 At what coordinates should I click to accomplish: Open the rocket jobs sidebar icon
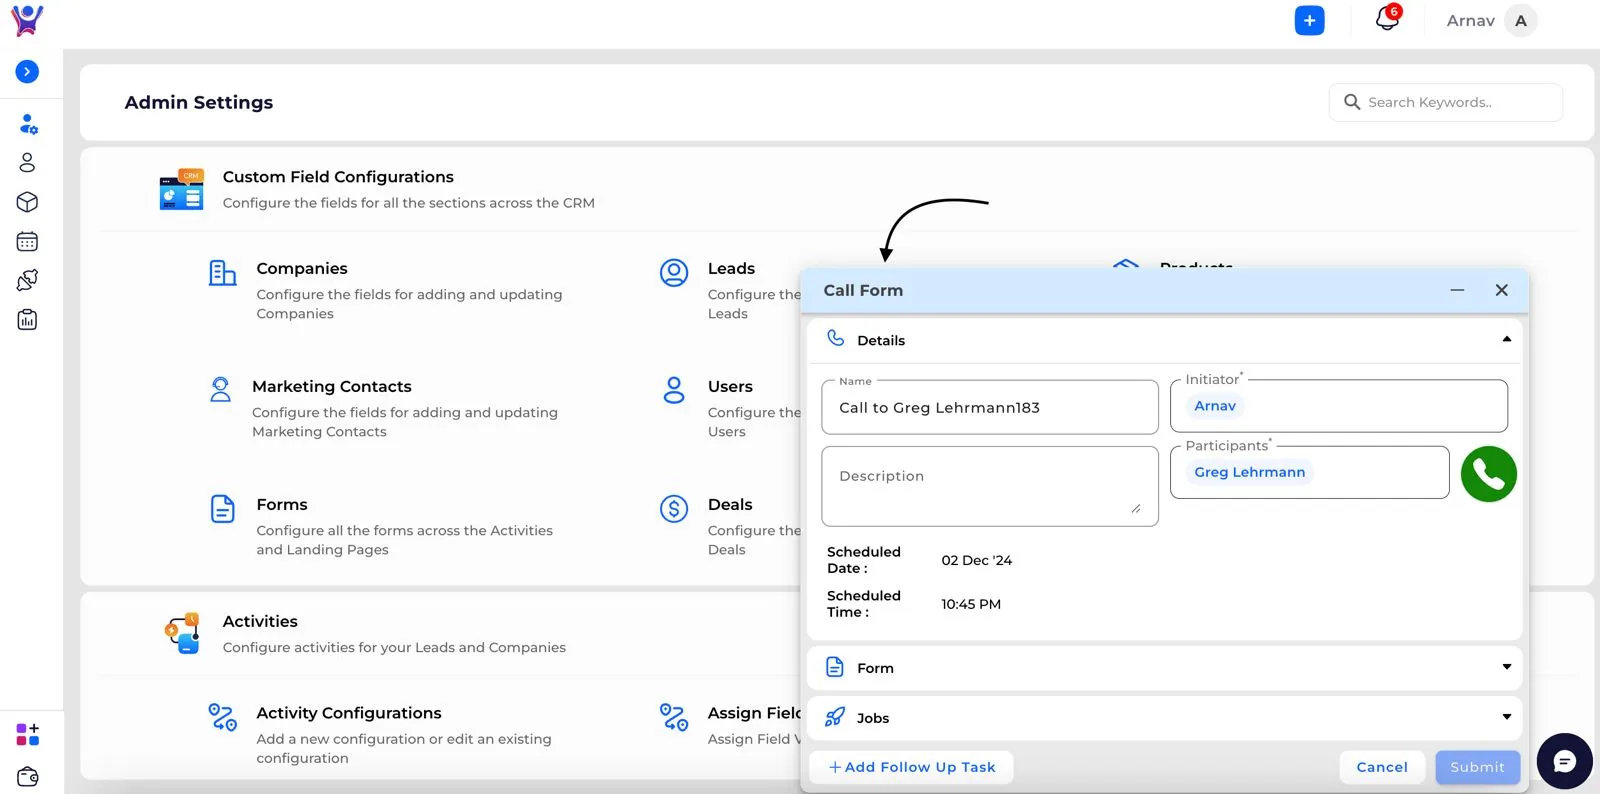click(28, 280)
